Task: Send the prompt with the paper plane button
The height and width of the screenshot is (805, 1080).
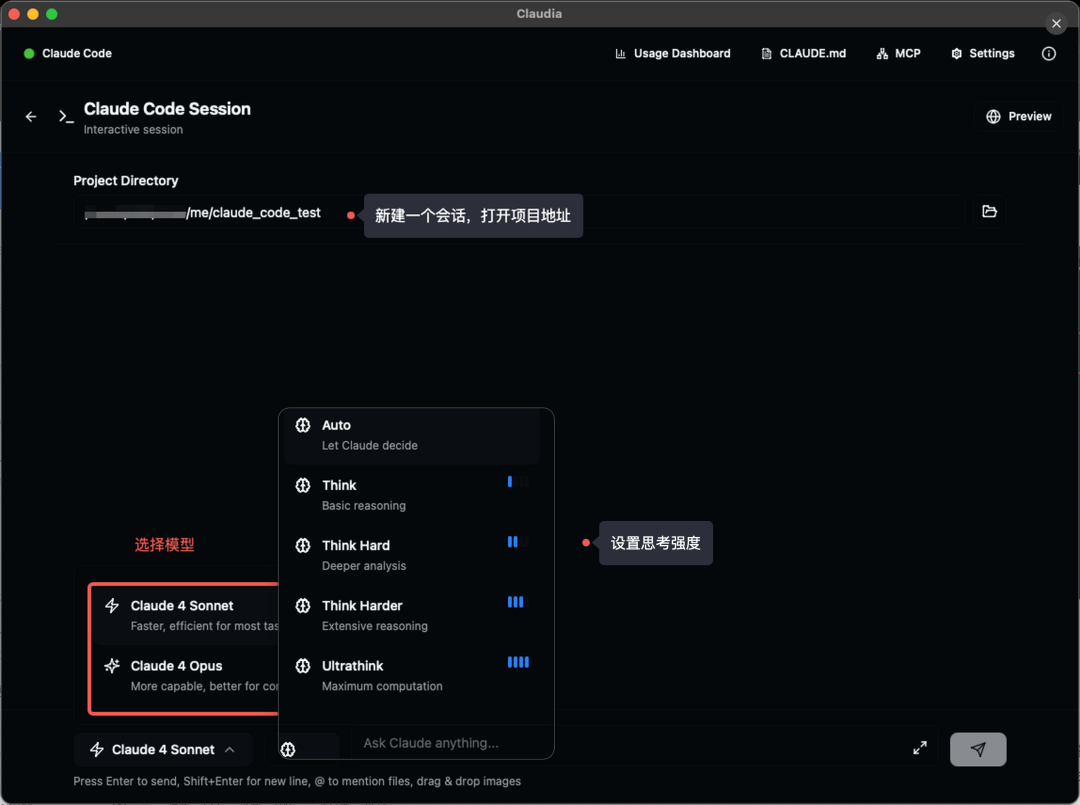Action: tap(977, 749)
